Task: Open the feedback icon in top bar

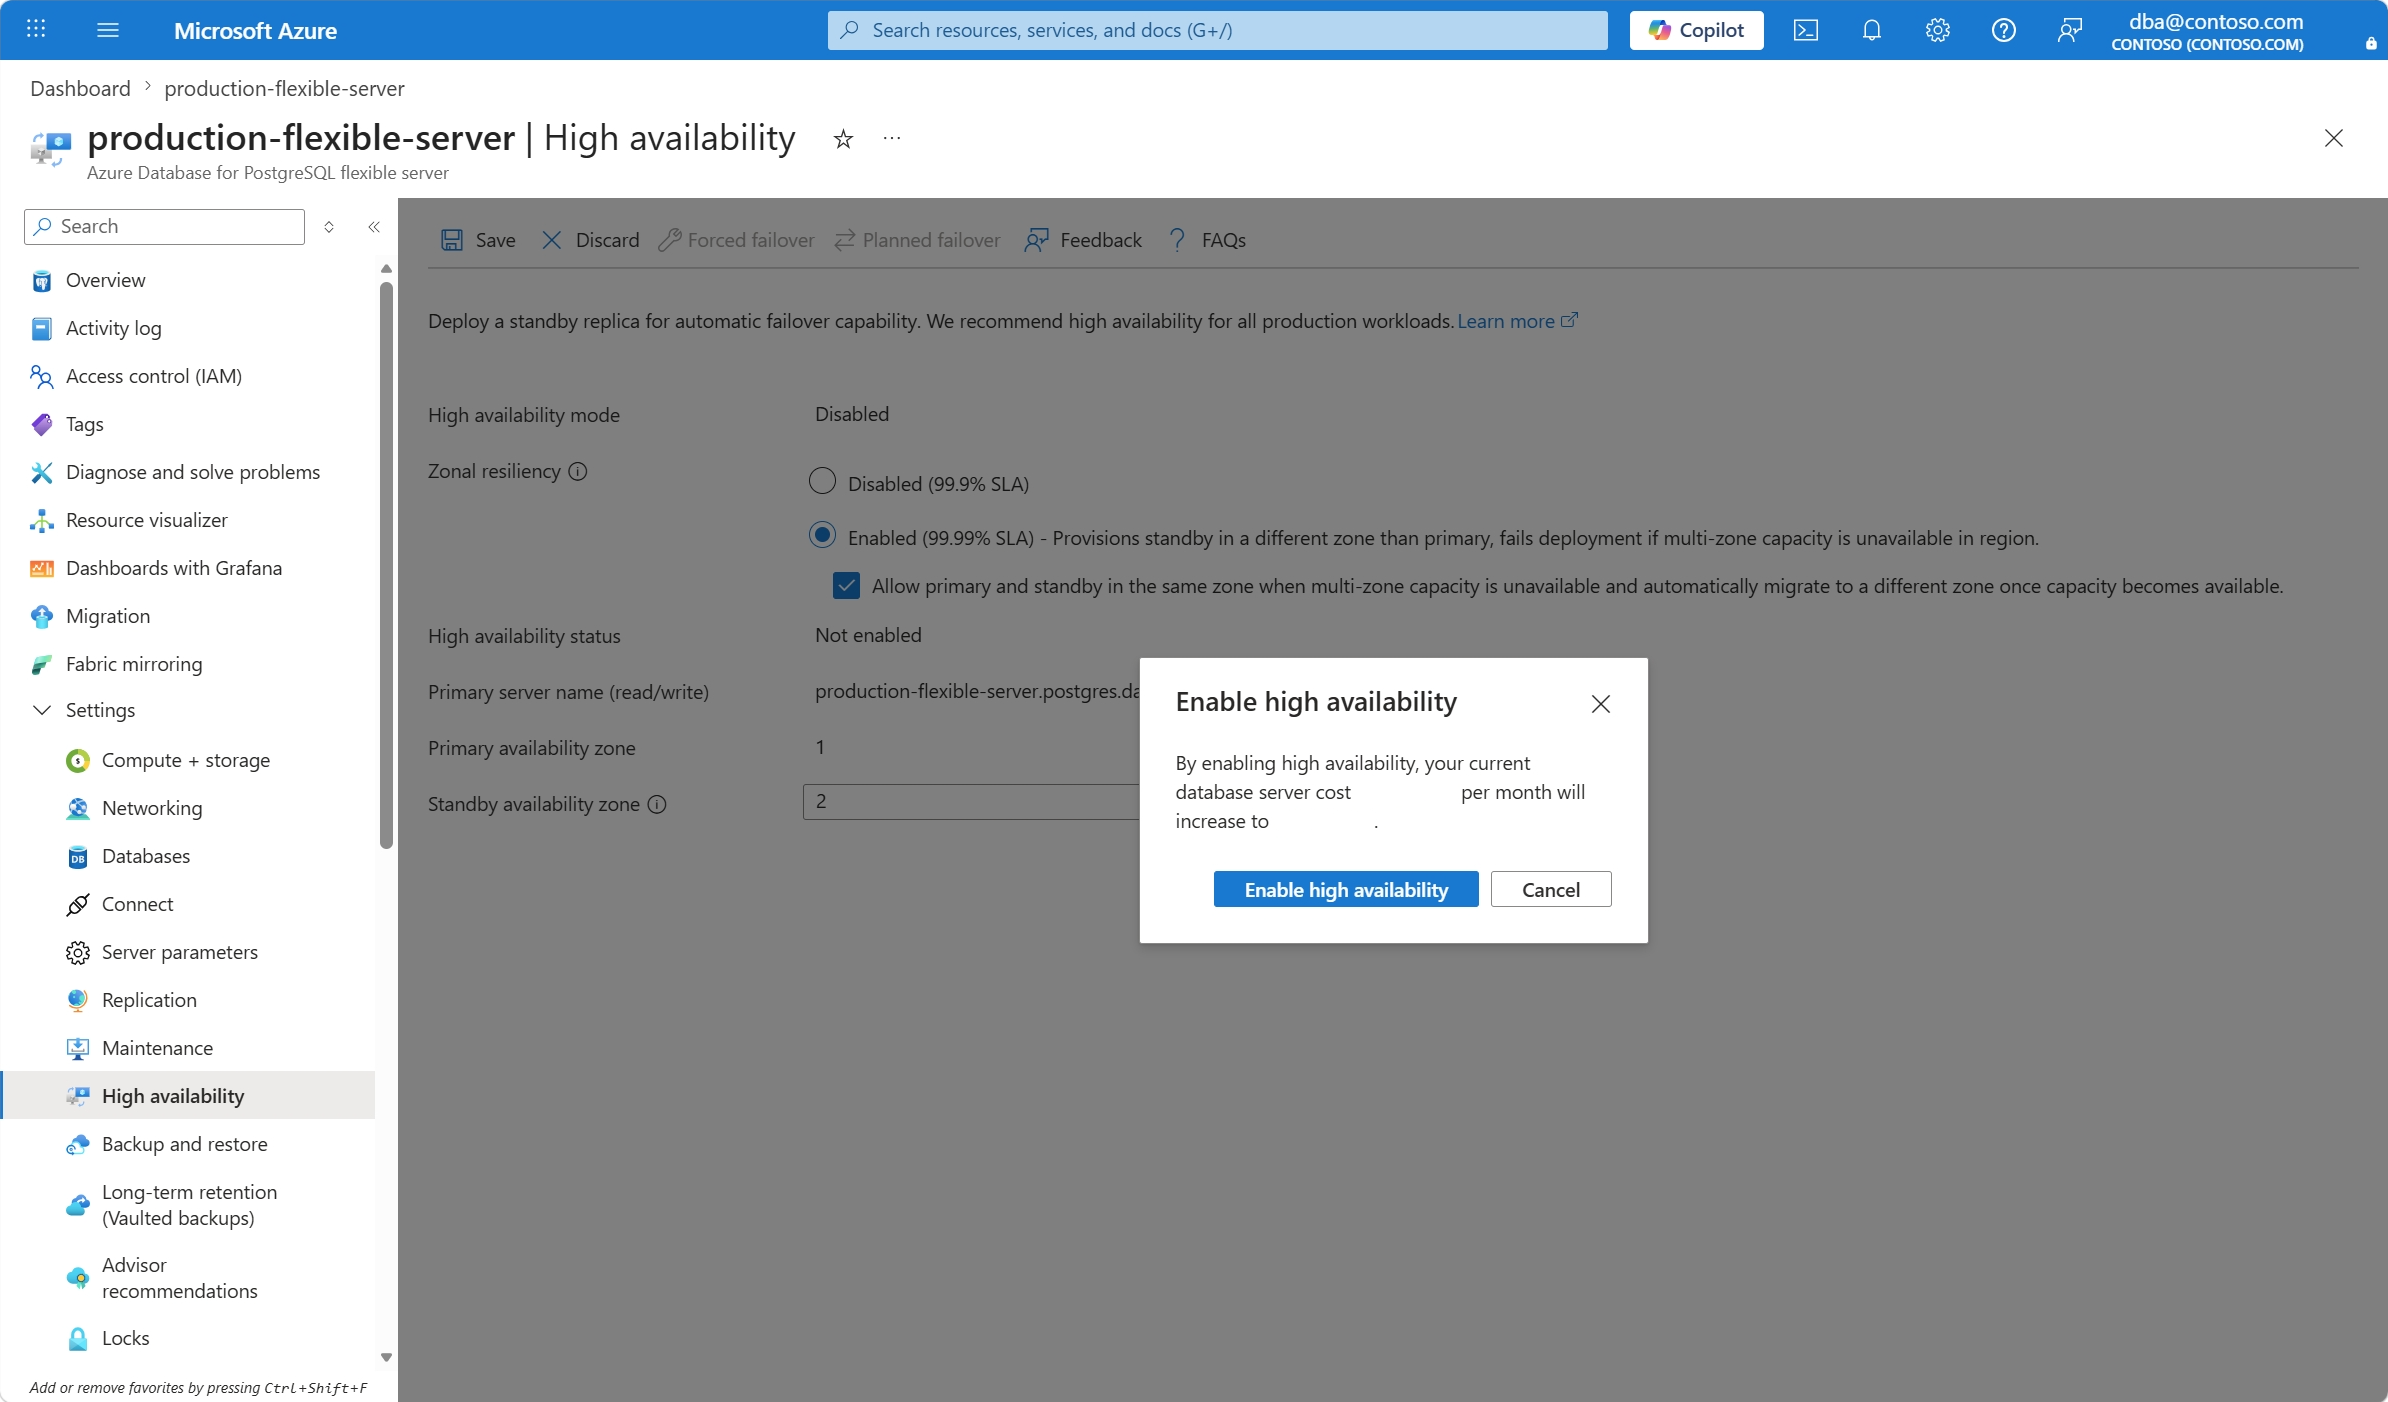Action: click(x=2070, y=30)
